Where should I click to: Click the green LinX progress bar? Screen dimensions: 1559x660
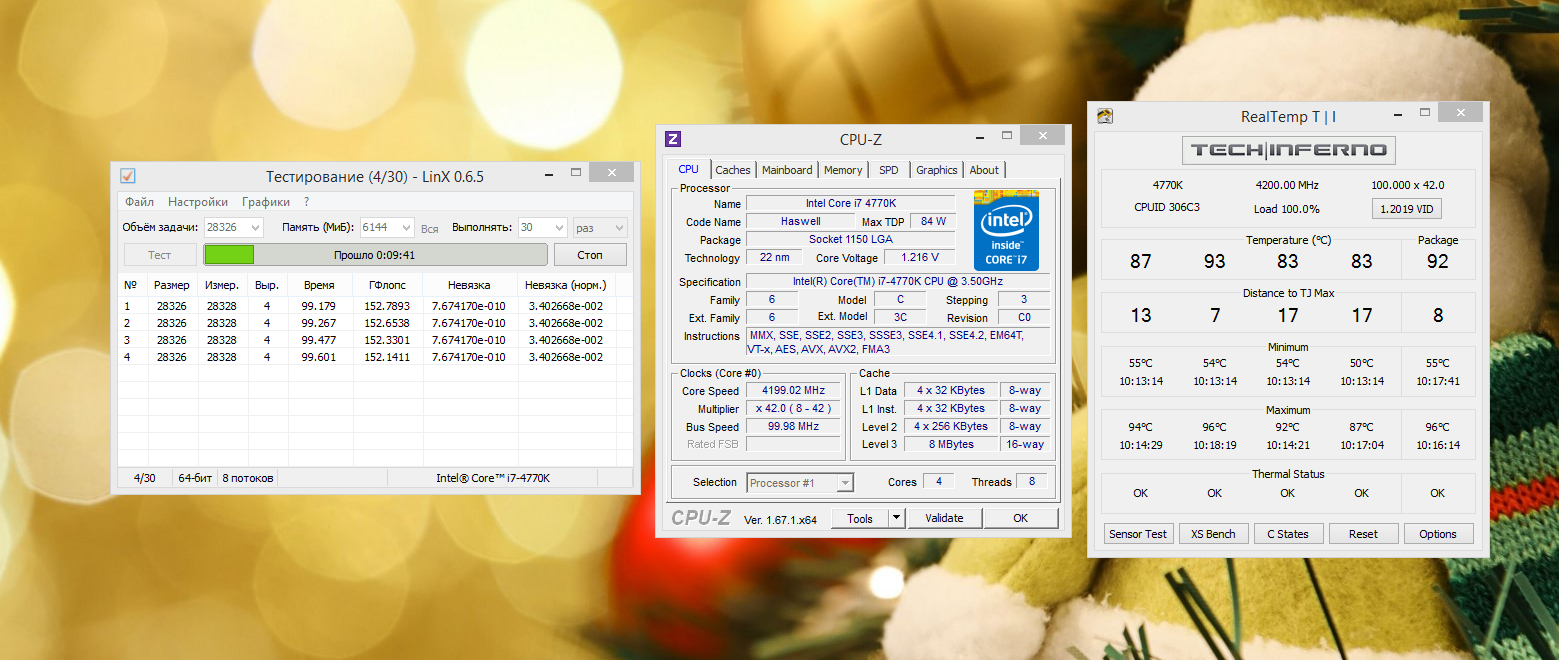(376, 255)
